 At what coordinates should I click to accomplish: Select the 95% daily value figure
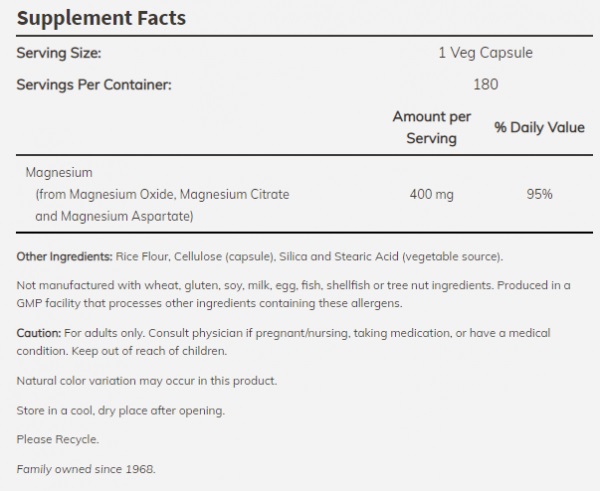[539, 194]
